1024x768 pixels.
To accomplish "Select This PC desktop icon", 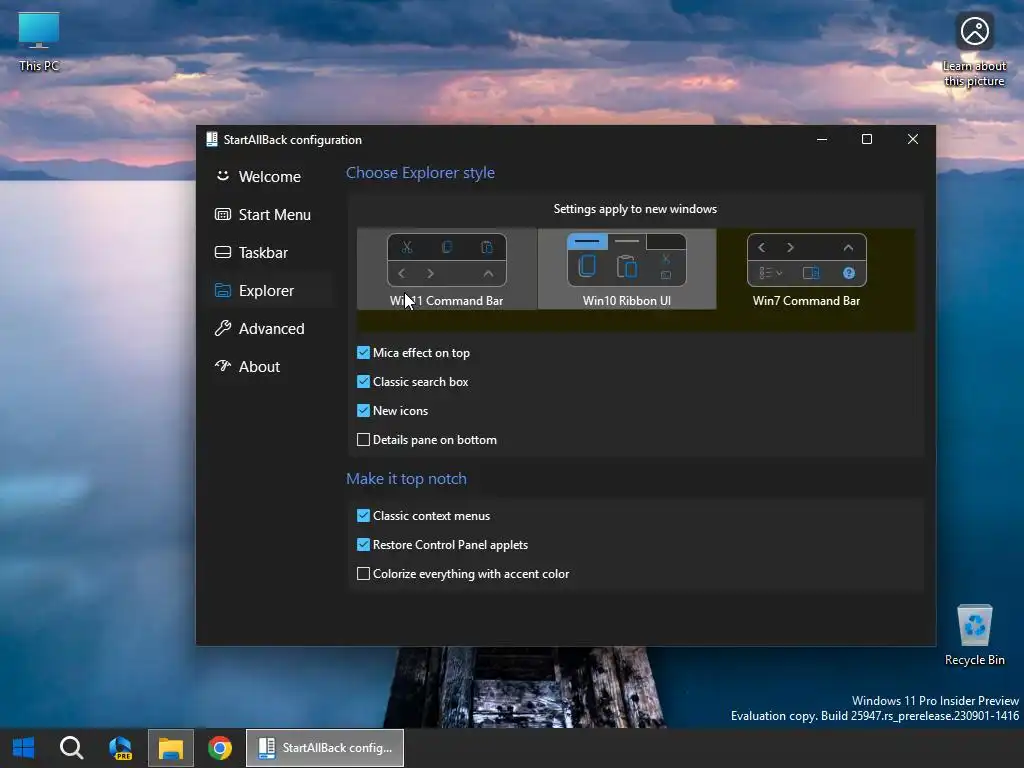I will (x=39, y=42).
